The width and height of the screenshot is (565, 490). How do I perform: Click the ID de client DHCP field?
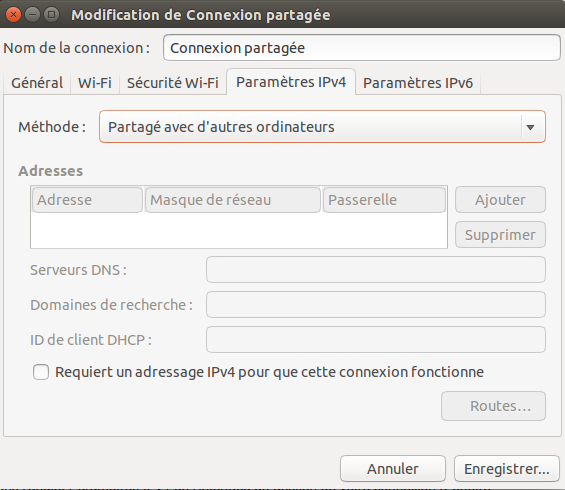pos(376,339)
